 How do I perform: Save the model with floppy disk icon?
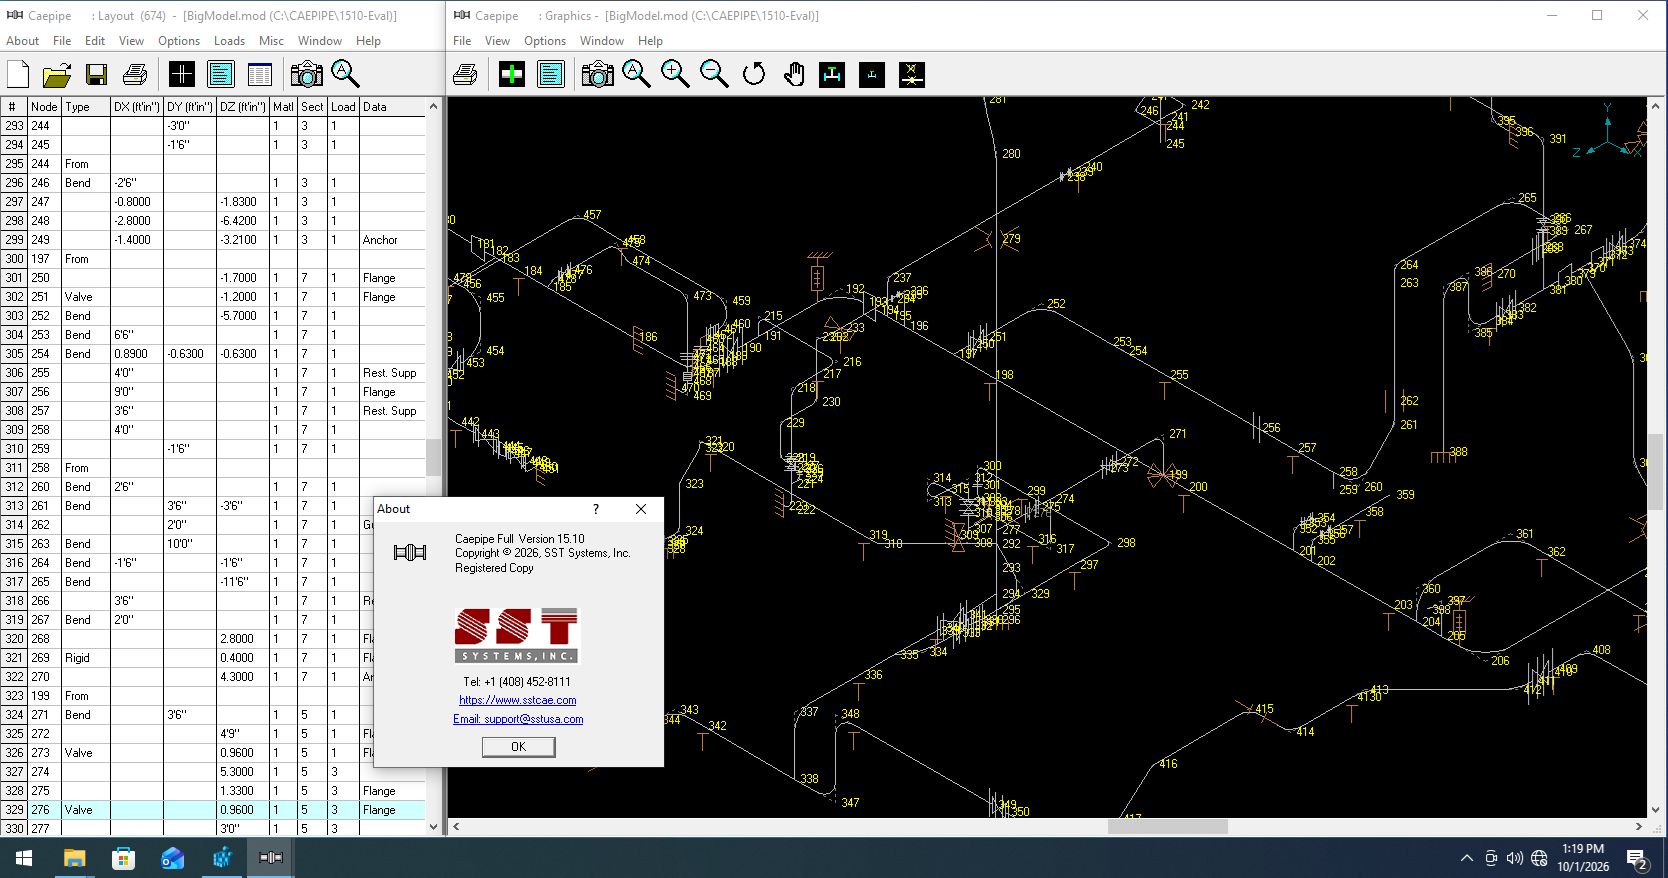96,74
